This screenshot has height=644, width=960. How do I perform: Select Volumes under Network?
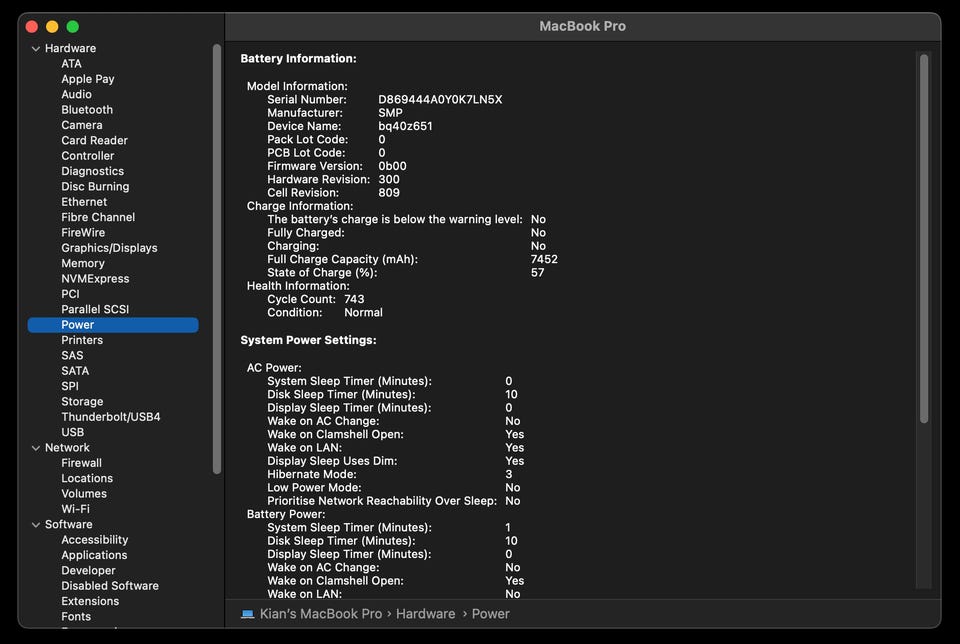coord(84,493)
